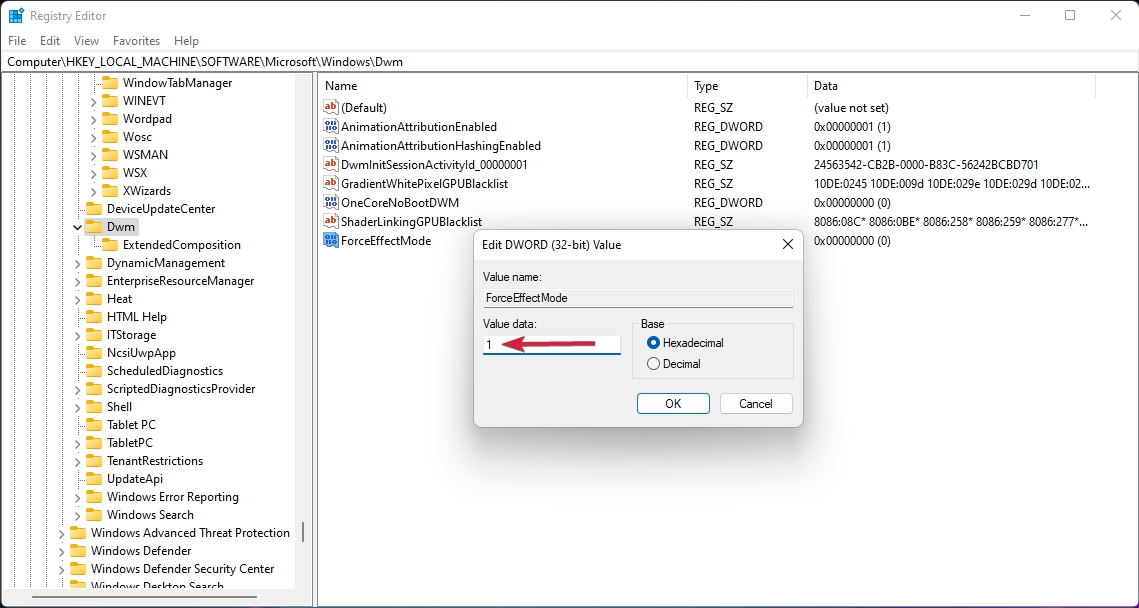Viewport: 1139px width, 608px height.
Task: Click the ab icon beside DwmInitSessionActivityId_00000001
Action: click(x=331, y=164)
